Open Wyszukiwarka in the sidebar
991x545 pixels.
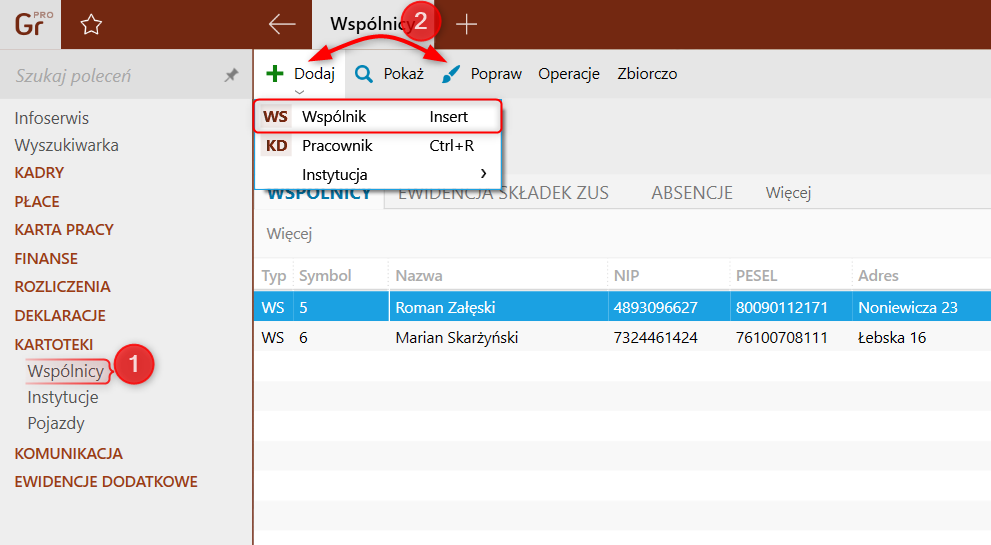tap(66, 145)
